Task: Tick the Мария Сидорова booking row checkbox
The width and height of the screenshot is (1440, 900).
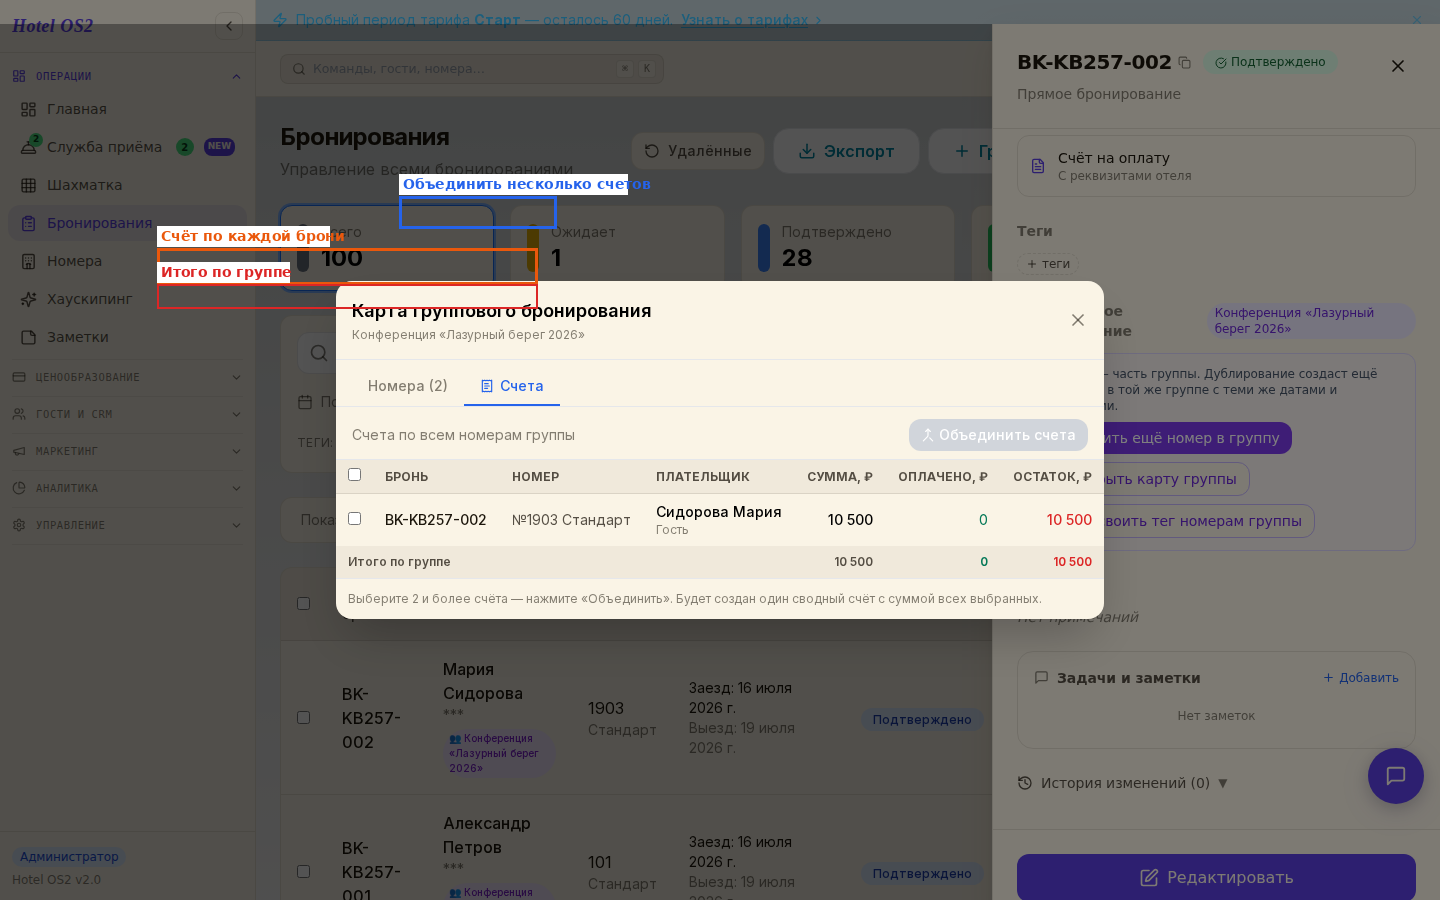Action: pyautogui.click(x=303, y=717)
